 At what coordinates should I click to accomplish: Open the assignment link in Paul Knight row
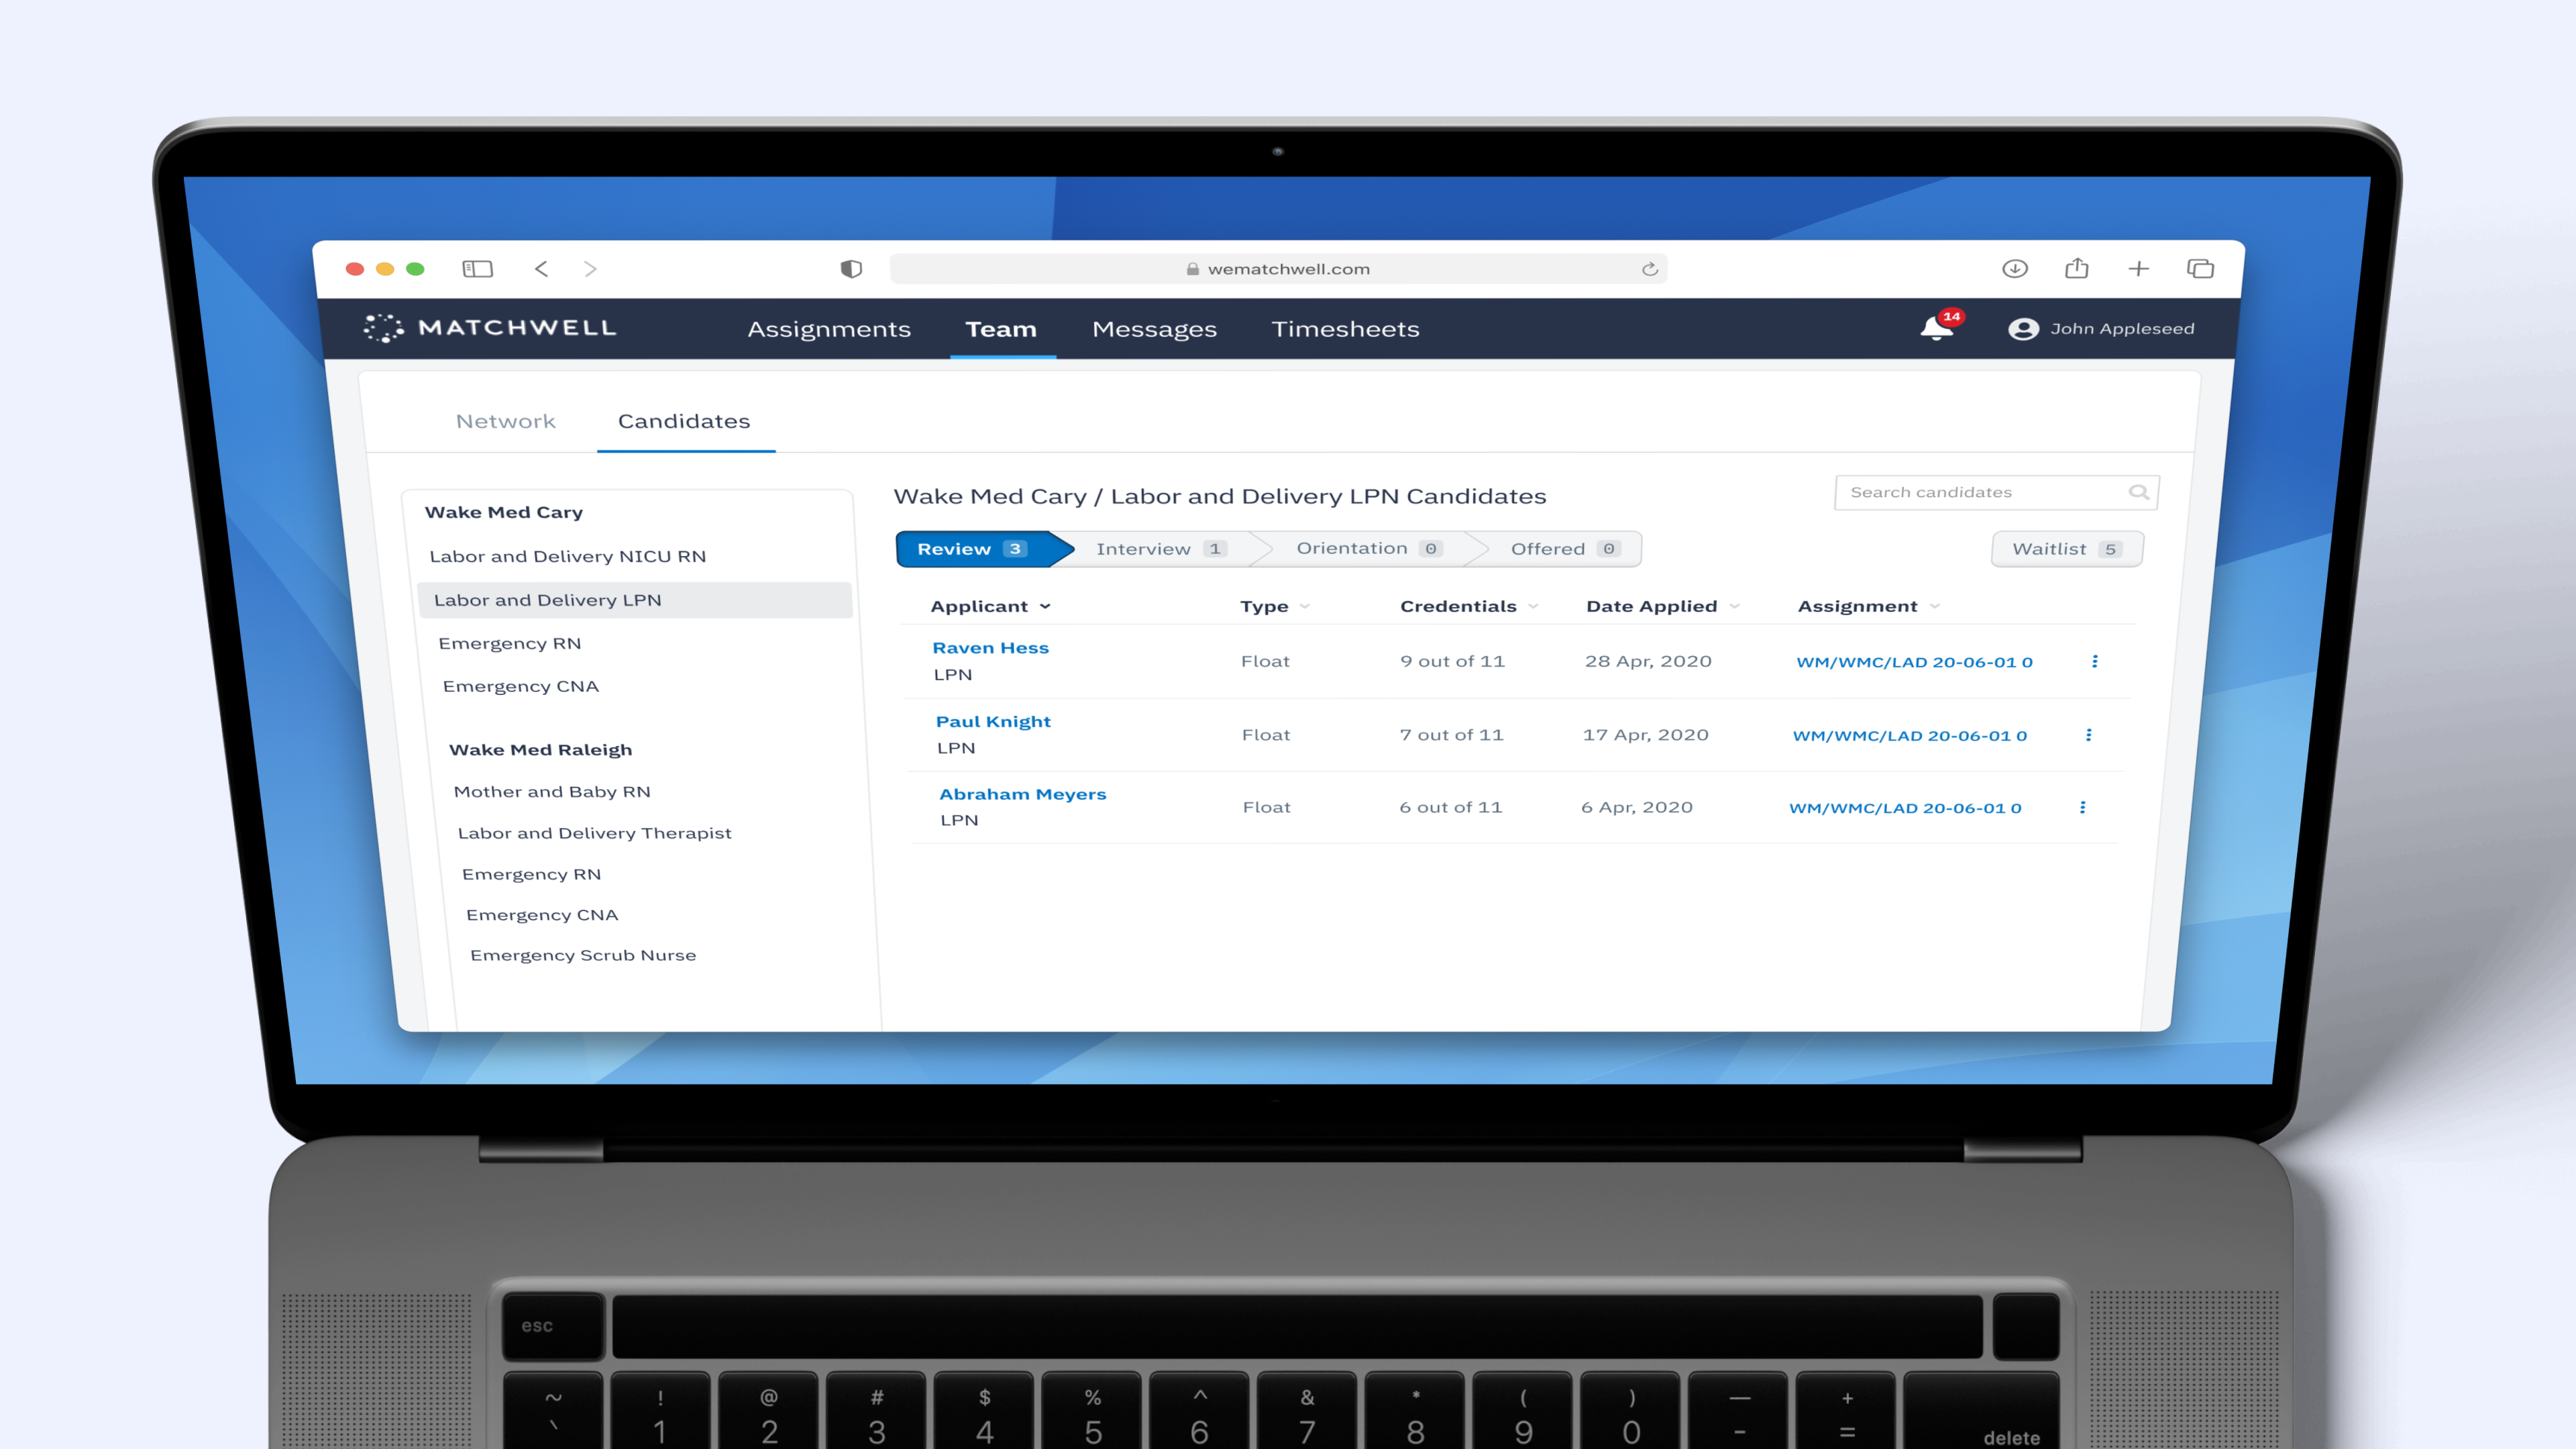click(x=1909, y=736)
